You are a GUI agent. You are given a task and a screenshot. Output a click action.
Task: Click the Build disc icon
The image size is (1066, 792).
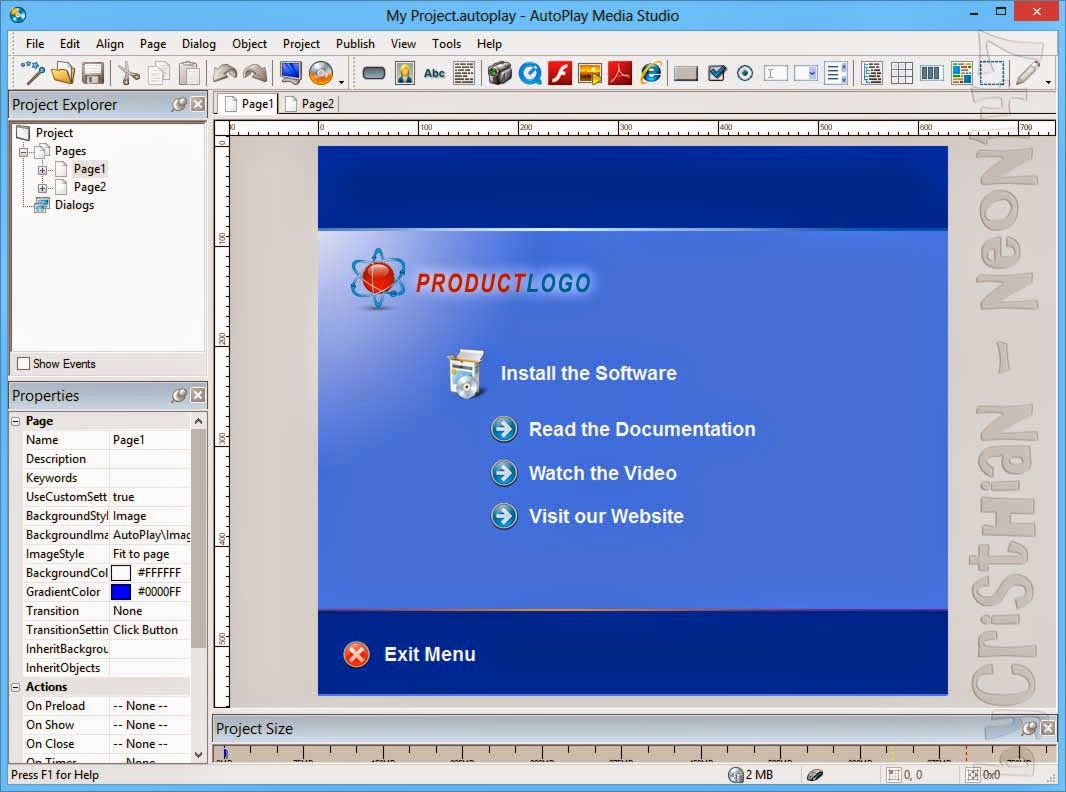pyautogui.click(x=321, y=73)
